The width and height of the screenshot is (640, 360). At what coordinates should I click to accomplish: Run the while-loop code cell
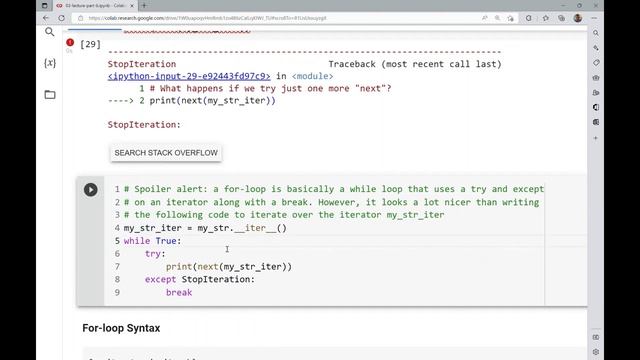(x=91, y=190)
